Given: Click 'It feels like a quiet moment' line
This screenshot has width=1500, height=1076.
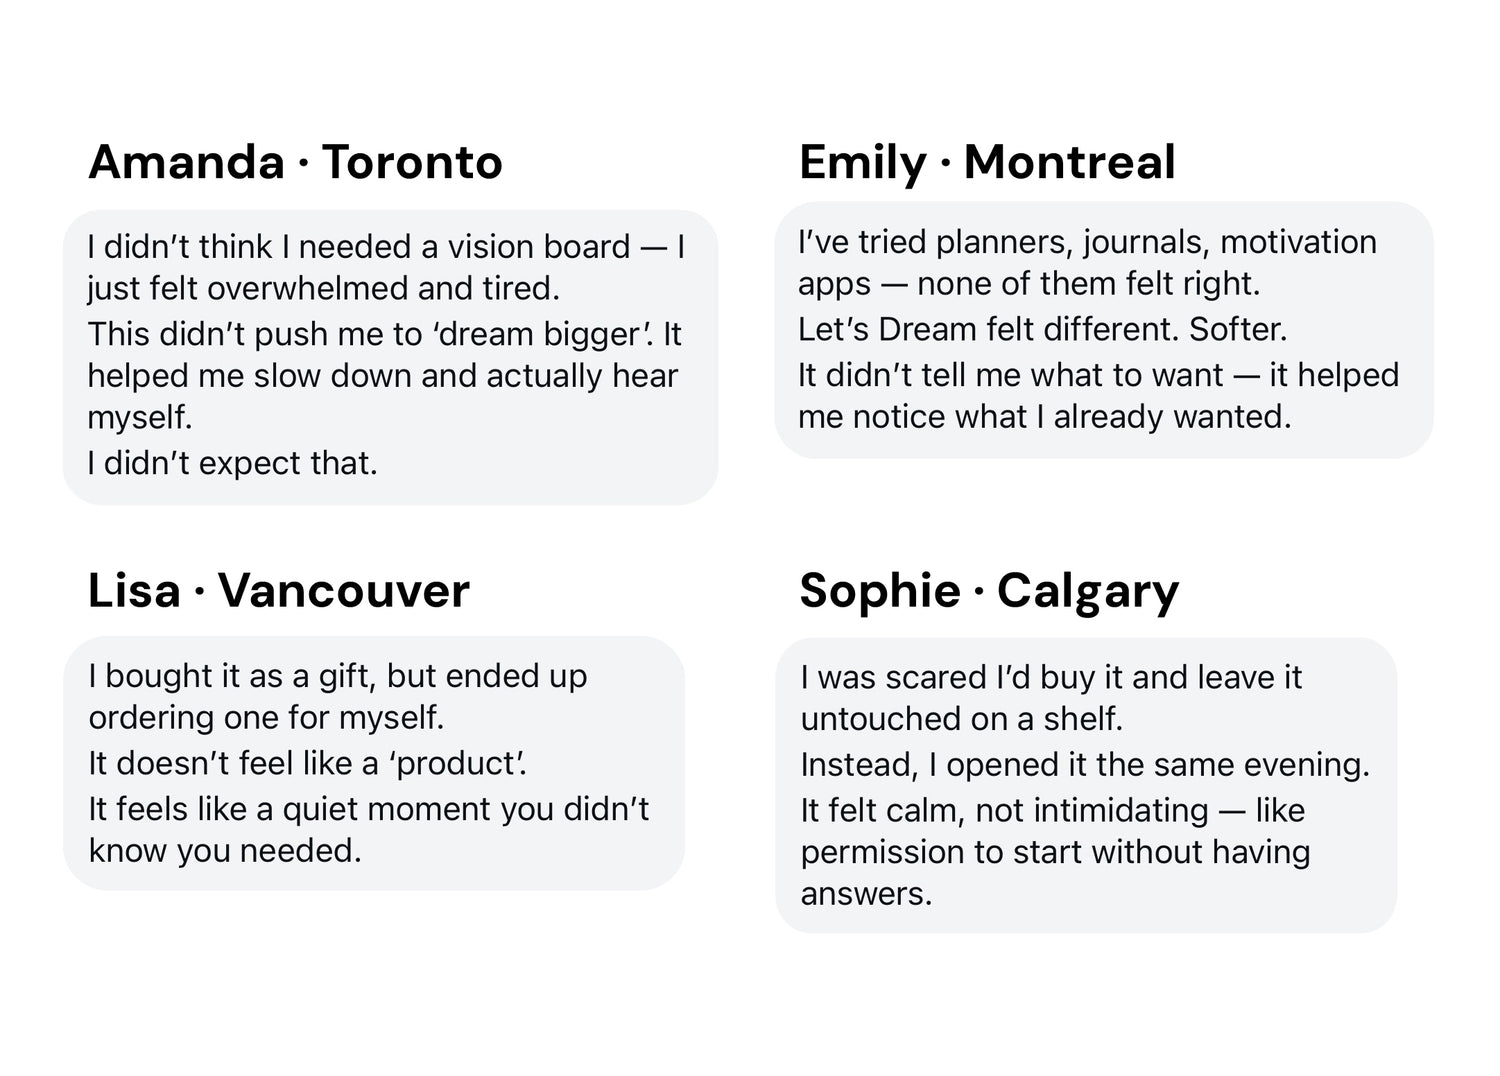Looking at the screenshot, I should pos(368,809).
